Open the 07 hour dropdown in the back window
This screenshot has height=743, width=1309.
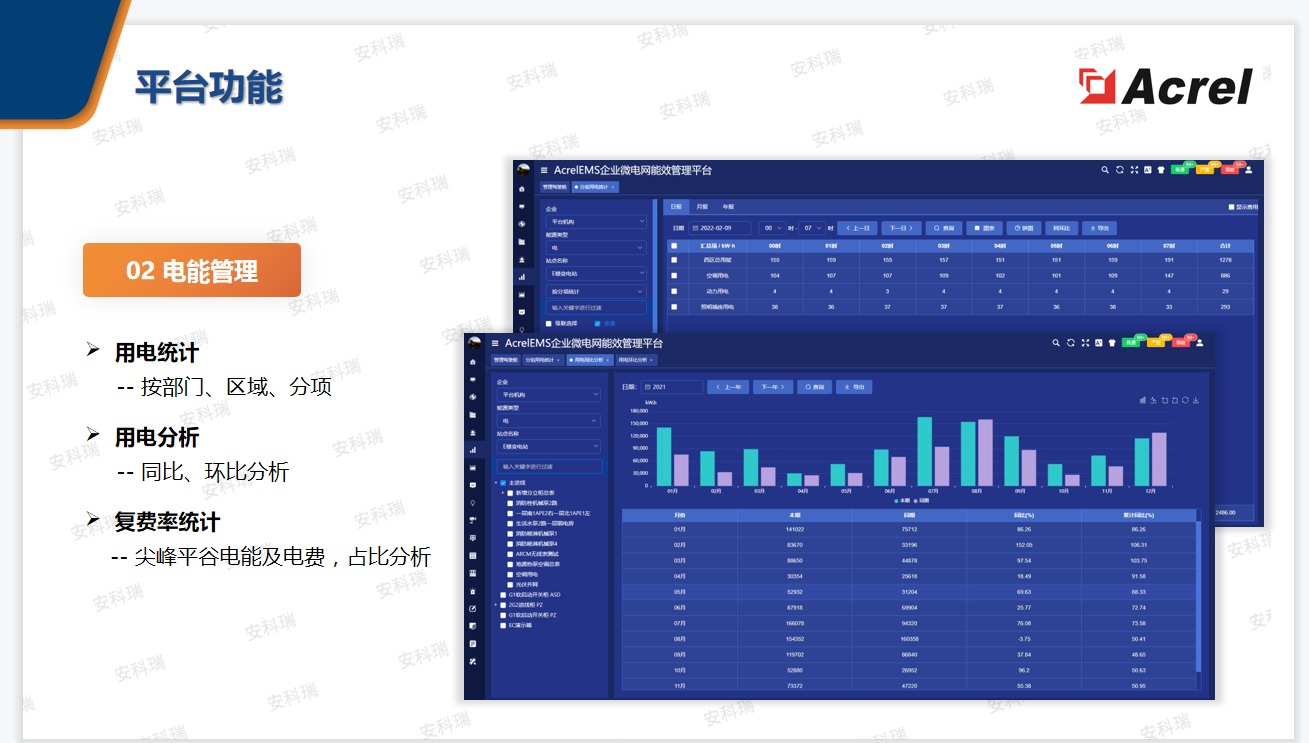click(x=812, y=228)
